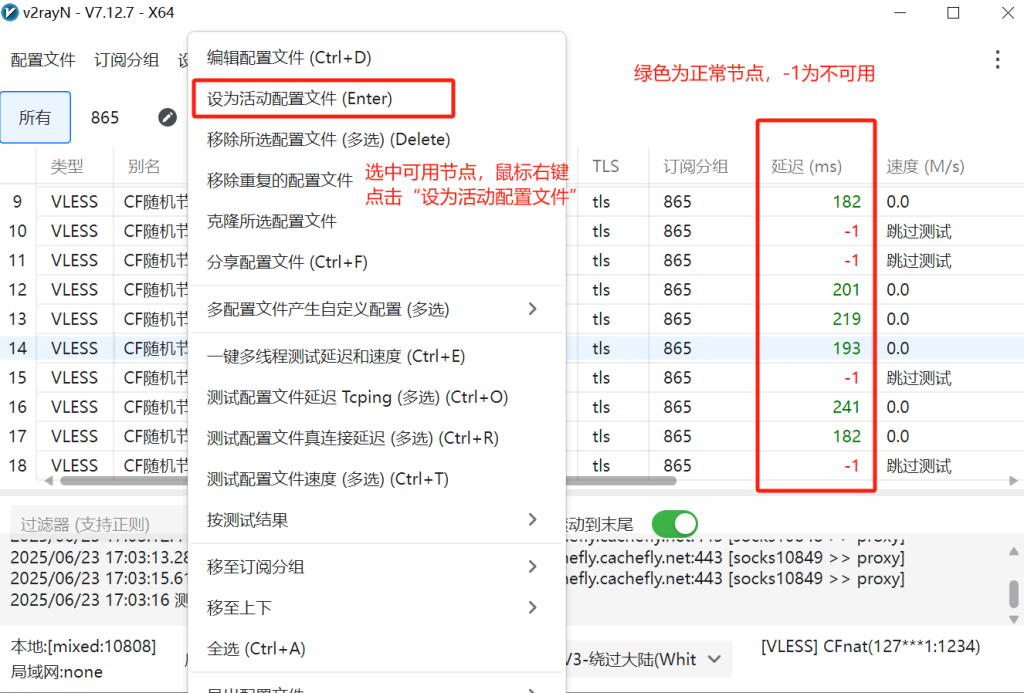Expand the move to subscription group submenu

(x=377, y=566)
